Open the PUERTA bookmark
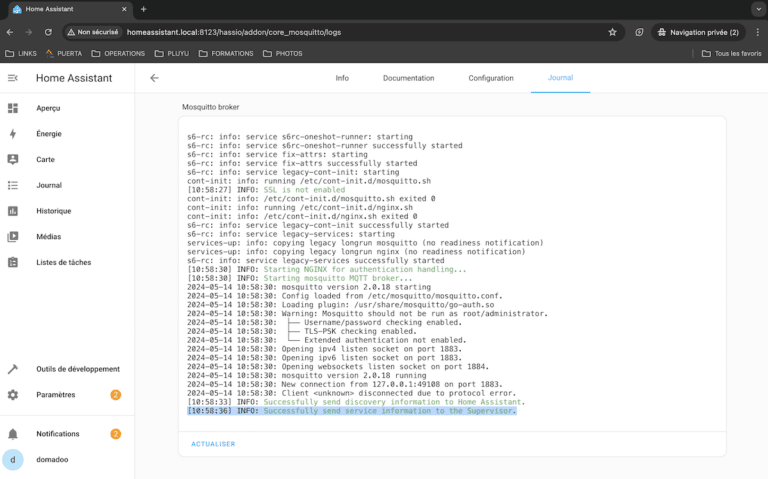The width and height of the screenshot is (768, 479). (x=64, y=53)
